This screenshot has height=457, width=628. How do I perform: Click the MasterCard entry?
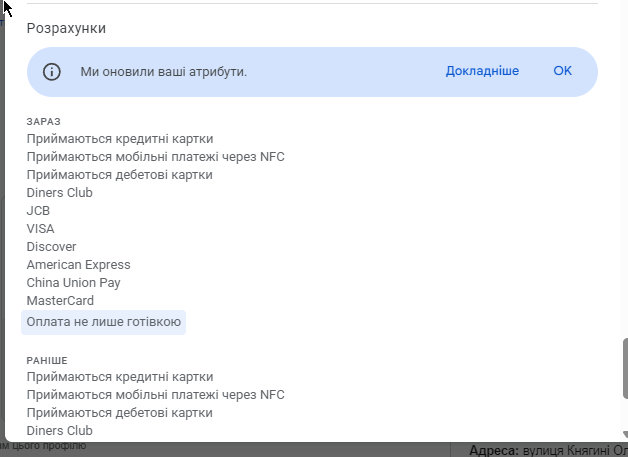(x=60, y=301)
